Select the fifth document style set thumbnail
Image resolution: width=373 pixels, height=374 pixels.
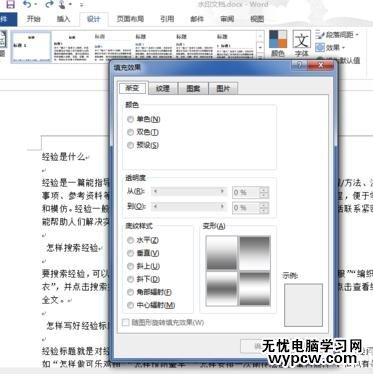pos(194,47)
